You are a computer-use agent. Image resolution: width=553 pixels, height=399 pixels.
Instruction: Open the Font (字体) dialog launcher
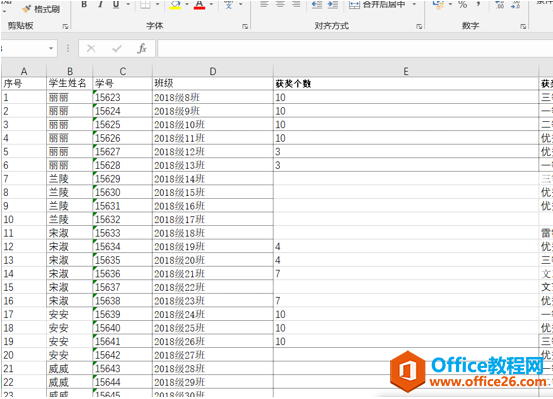pyautogui.click(x=245, y=26)
